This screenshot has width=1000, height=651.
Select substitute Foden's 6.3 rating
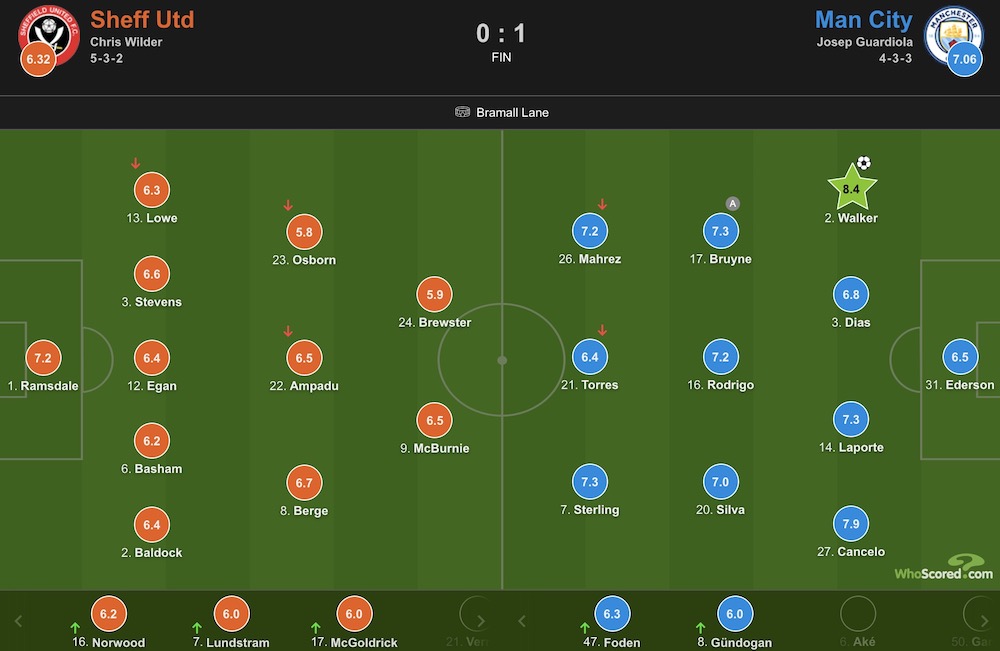[612, 613]
